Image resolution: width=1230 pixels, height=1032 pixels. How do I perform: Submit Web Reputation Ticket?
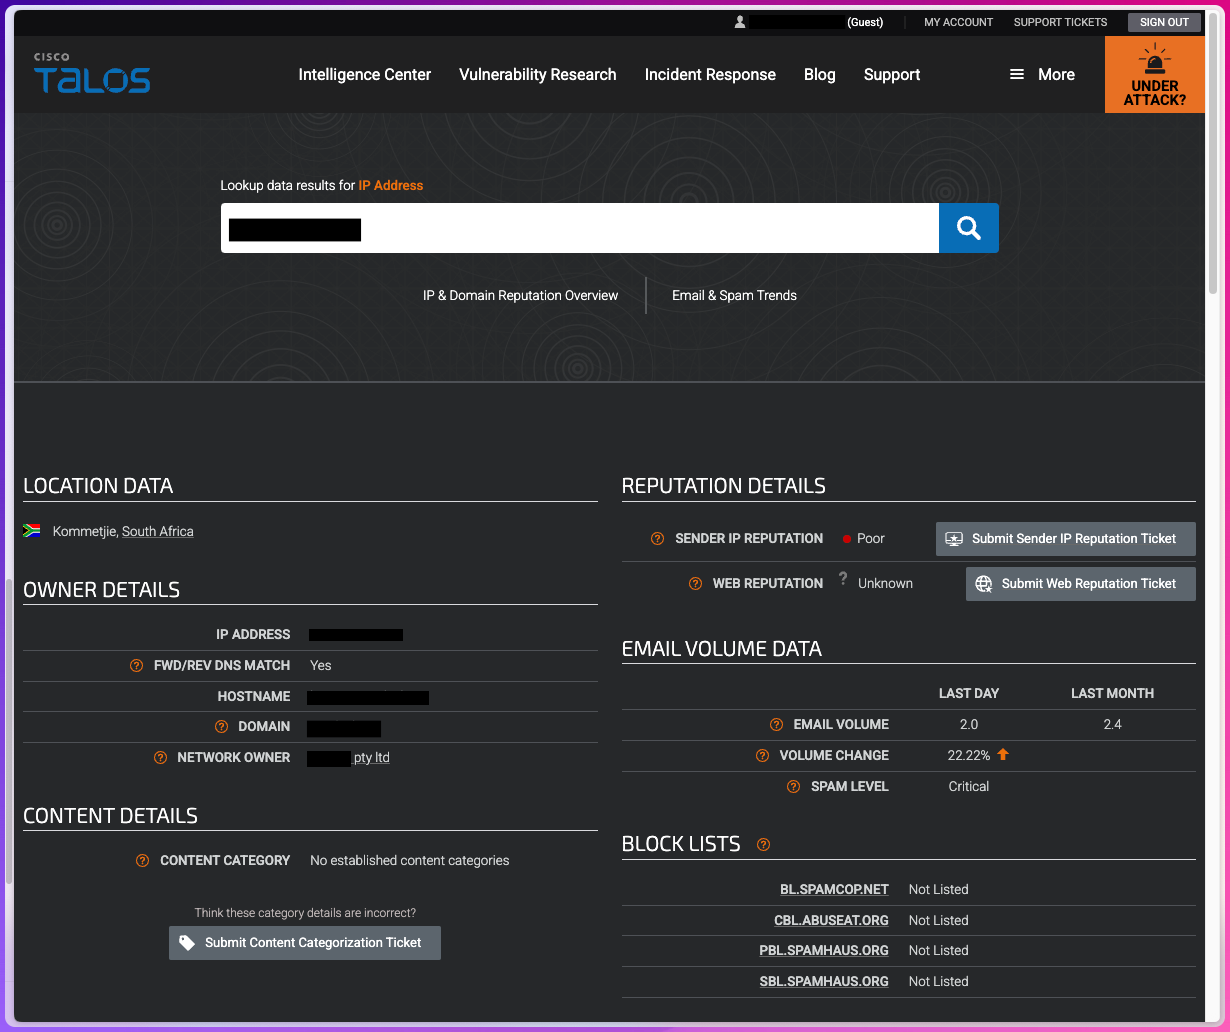click(1081, 583)
